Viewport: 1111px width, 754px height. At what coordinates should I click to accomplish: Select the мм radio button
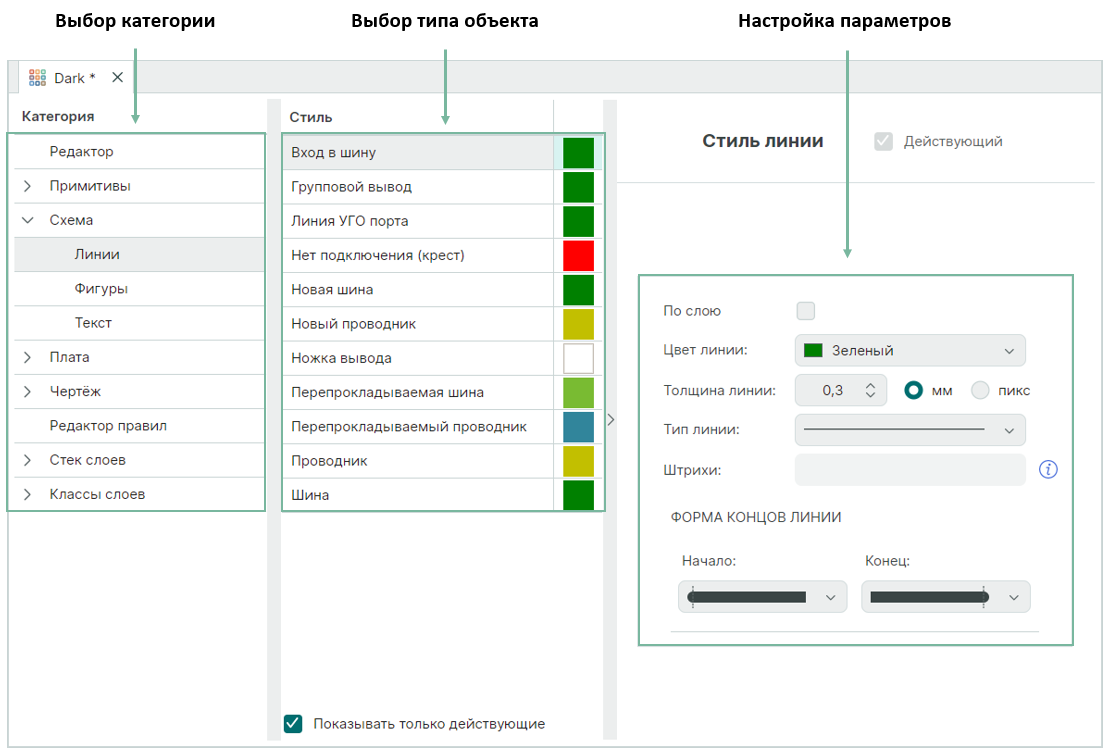point(913,390)
